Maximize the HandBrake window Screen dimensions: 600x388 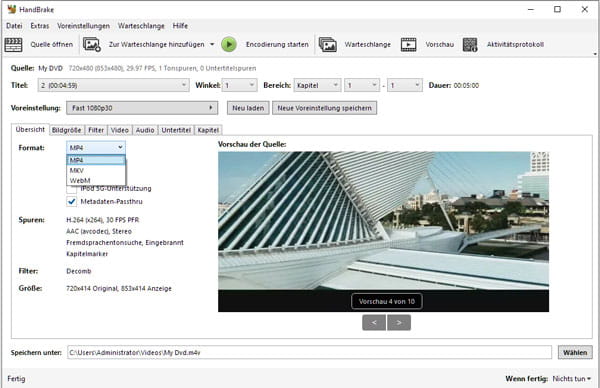tap(557, 9)
